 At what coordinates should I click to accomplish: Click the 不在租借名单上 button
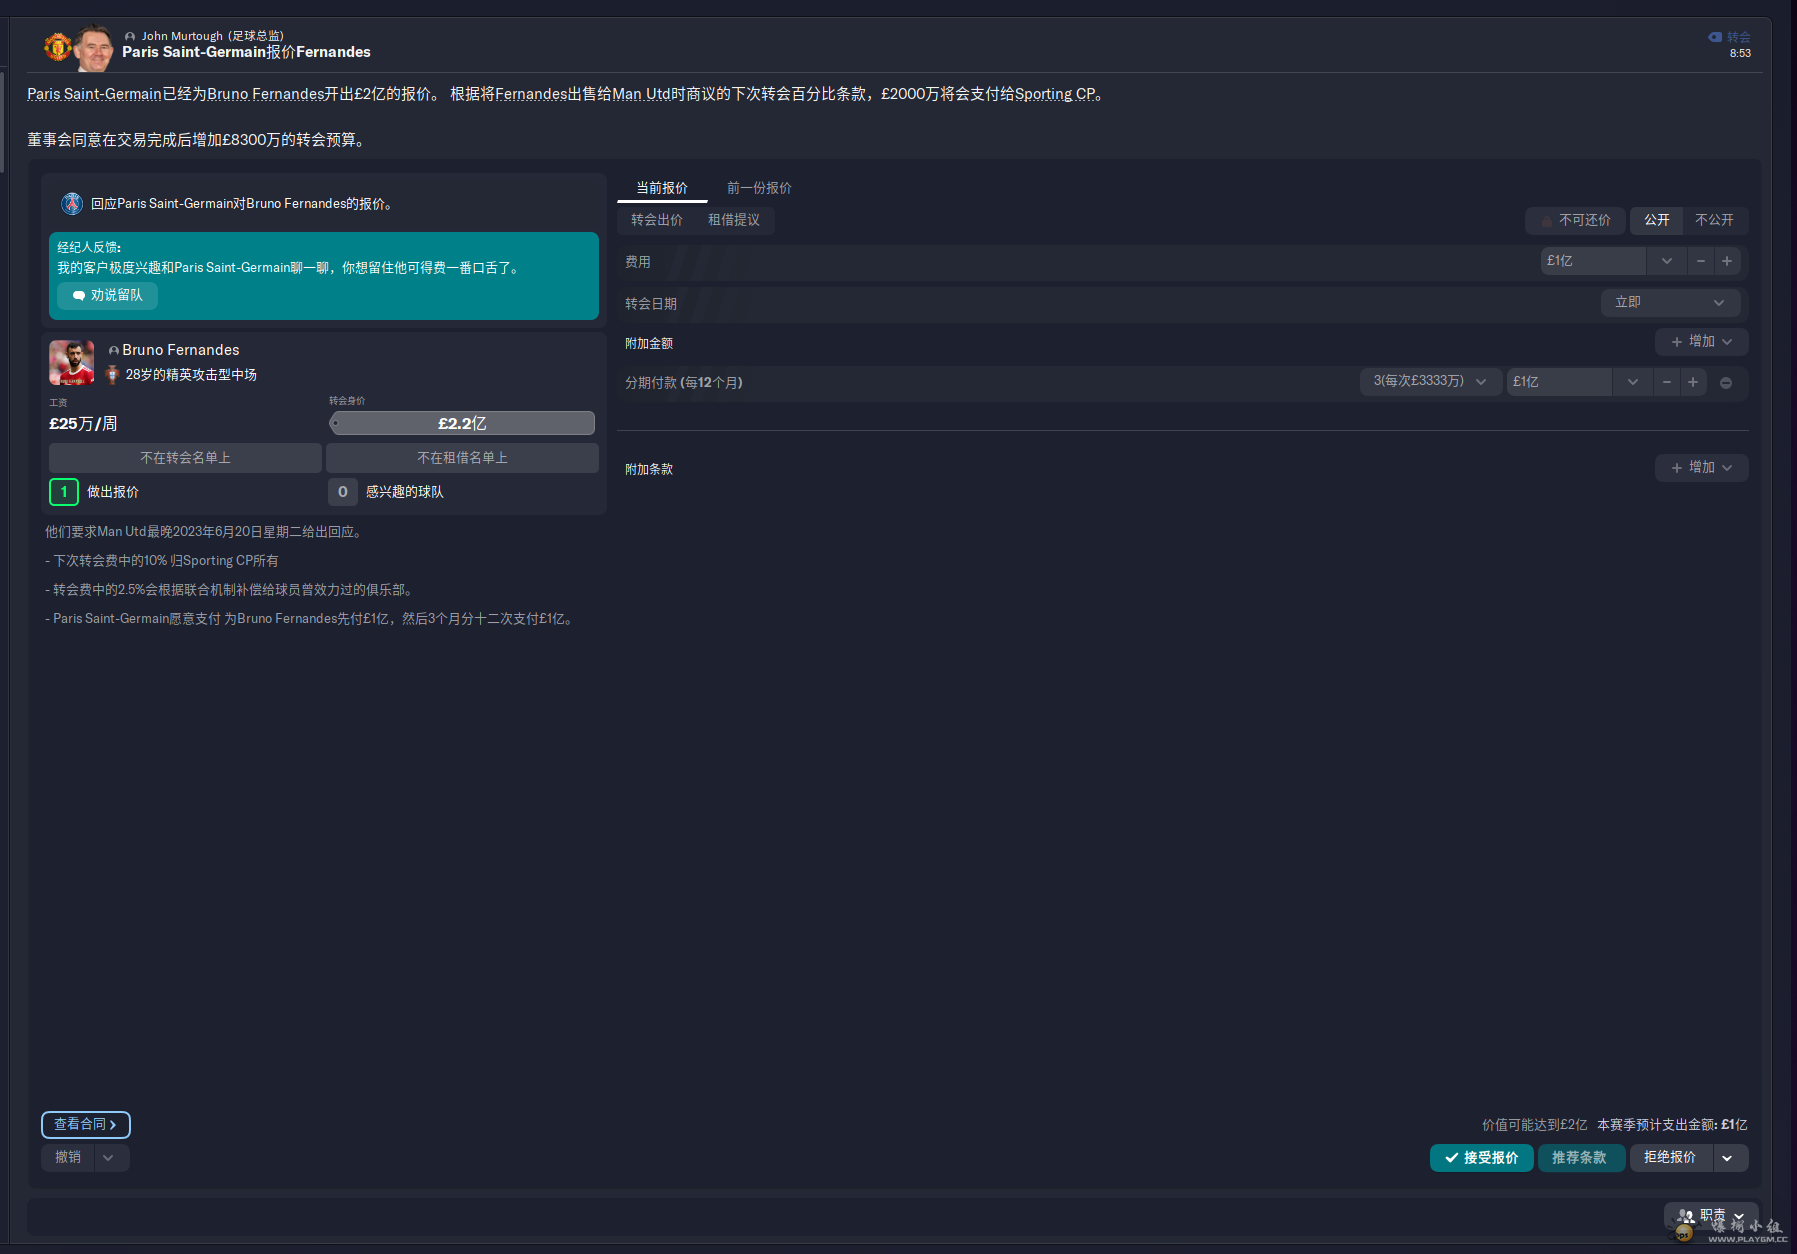point(462,458)
